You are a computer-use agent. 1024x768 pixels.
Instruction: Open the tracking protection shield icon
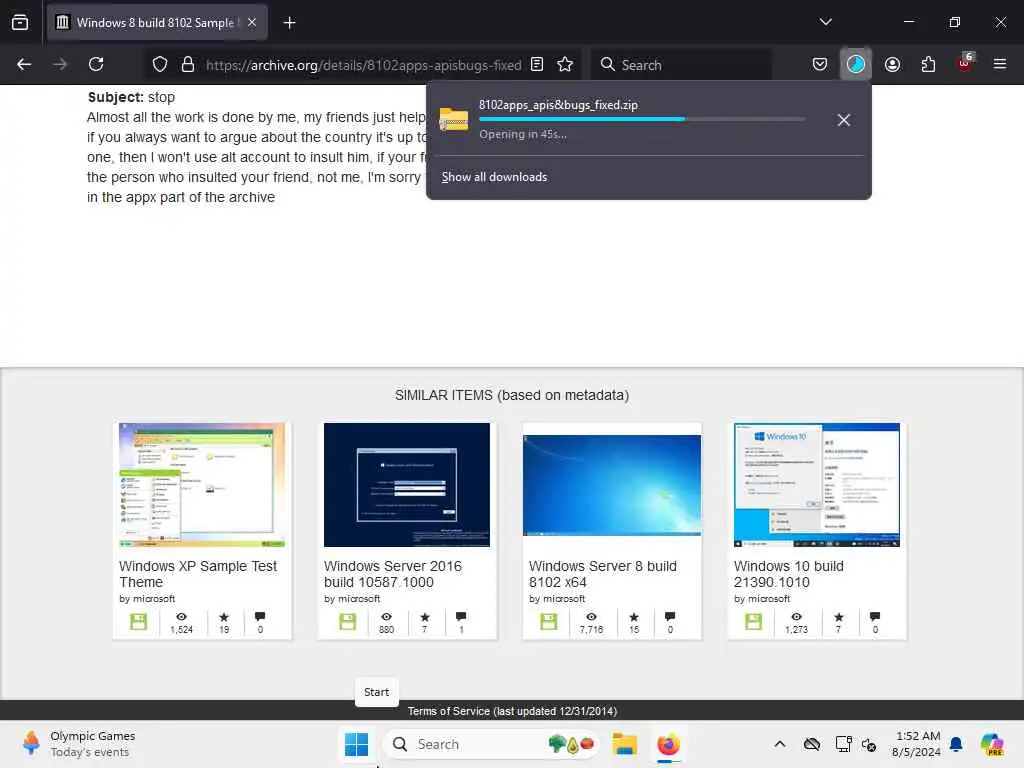click(x=160, y=64)
